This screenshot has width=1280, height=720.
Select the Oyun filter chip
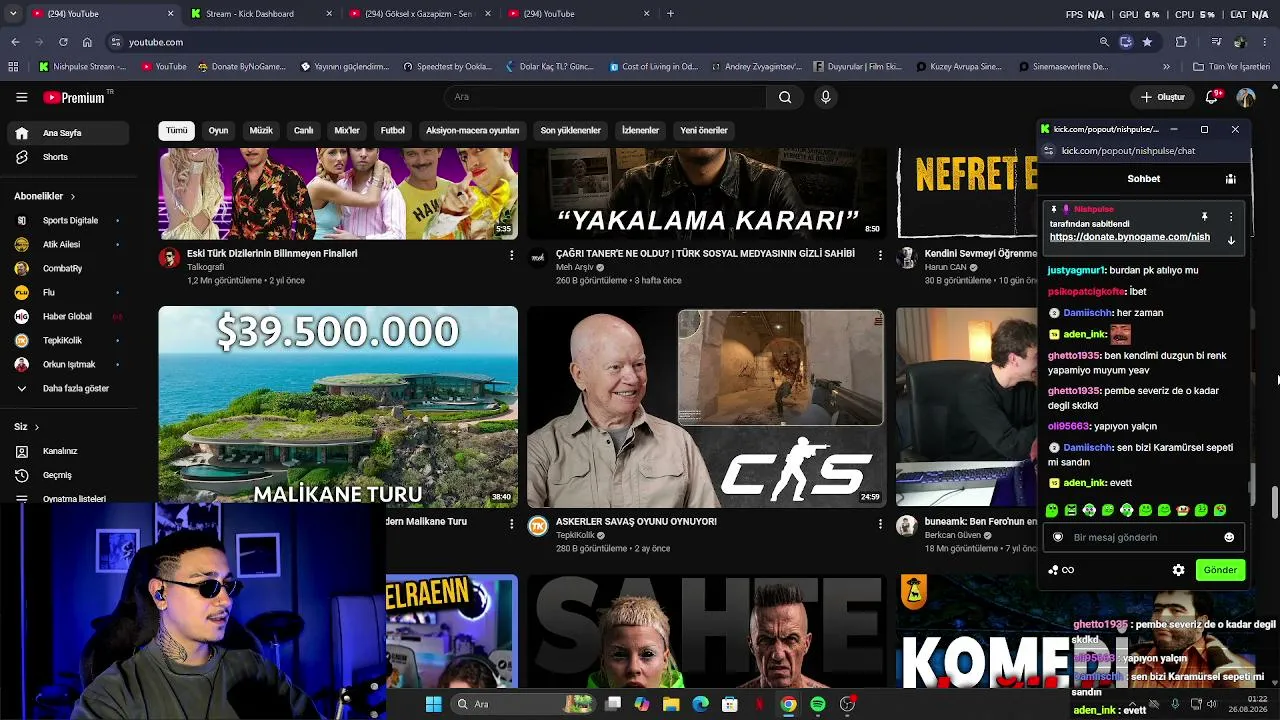(x=218, y=130)
